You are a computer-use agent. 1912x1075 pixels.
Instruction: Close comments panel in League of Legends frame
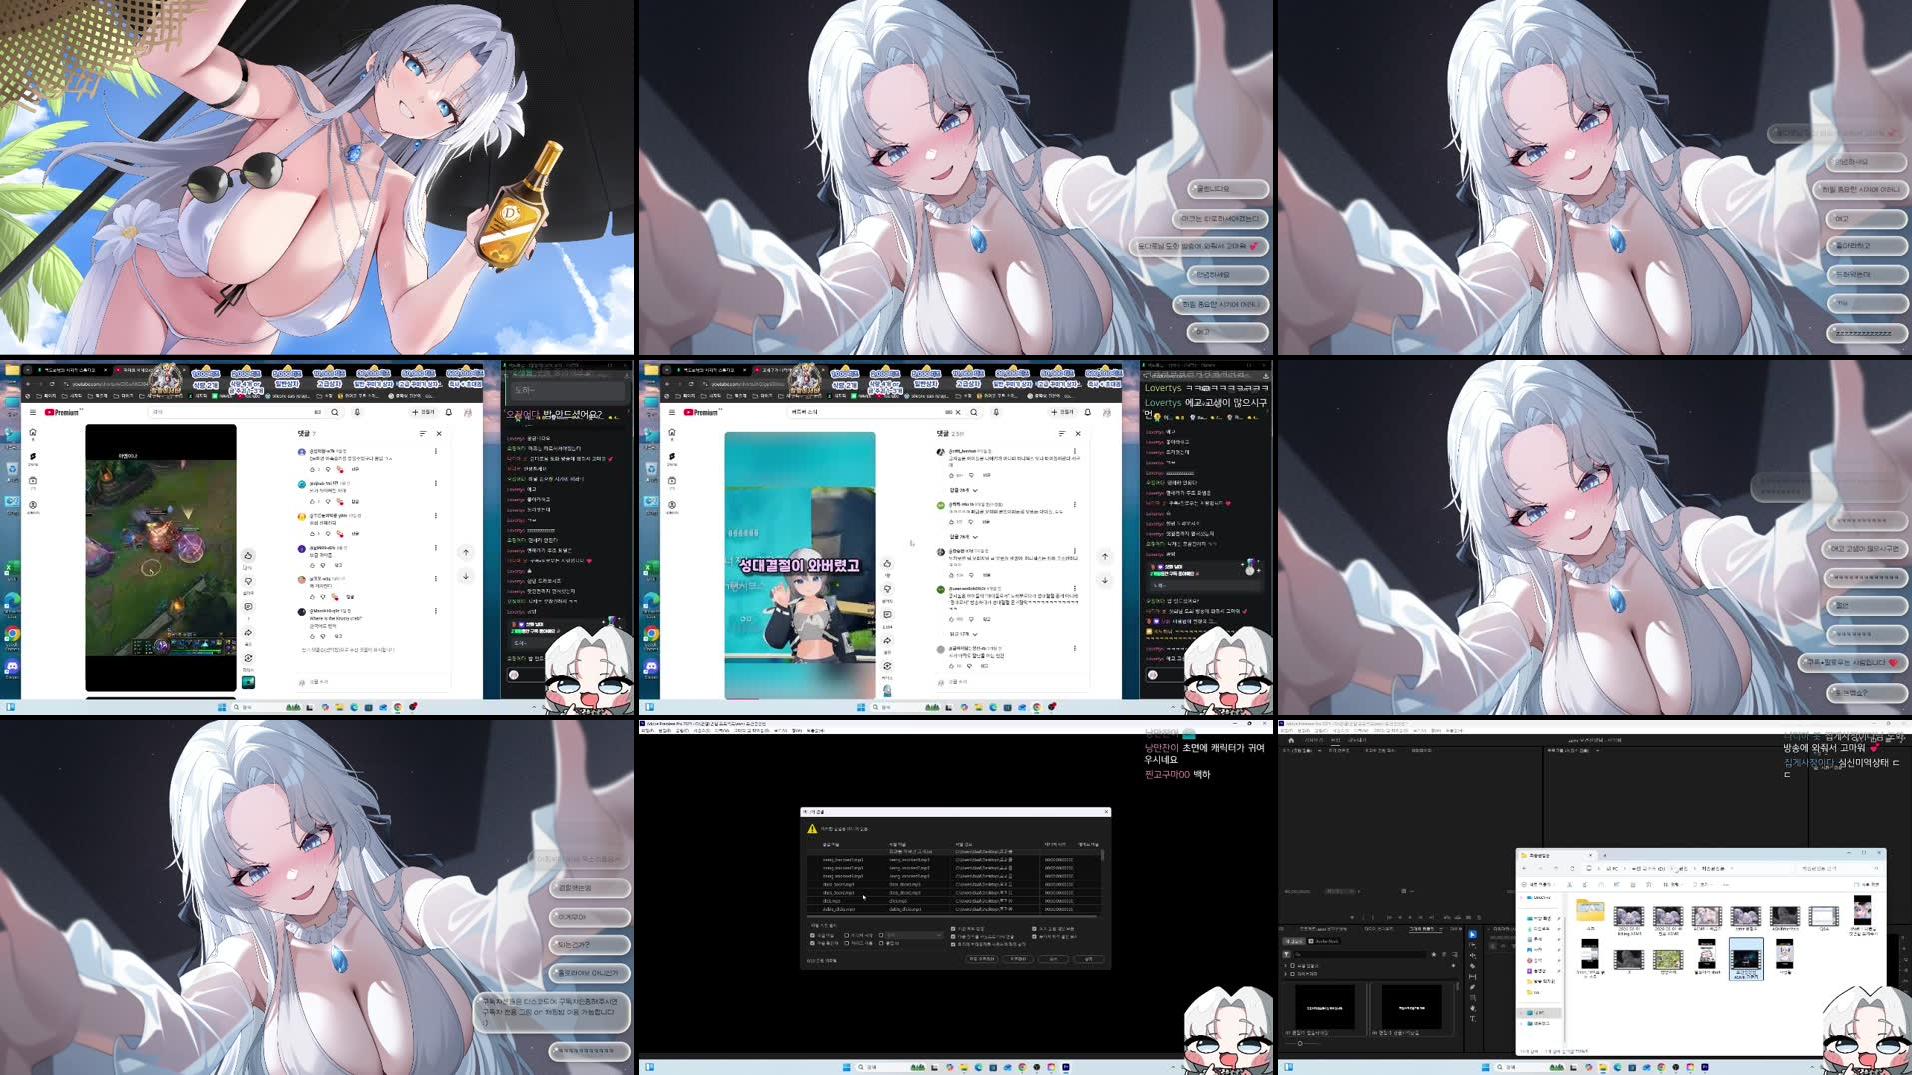[439, 434]
